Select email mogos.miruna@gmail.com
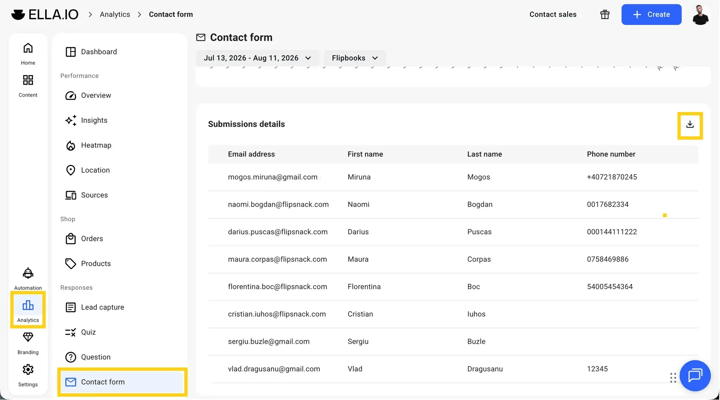 pos(272,177)
